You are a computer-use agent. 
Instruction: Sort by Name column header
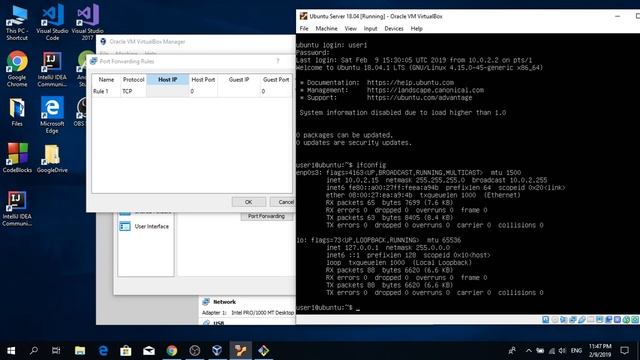[x=106, y=80]
